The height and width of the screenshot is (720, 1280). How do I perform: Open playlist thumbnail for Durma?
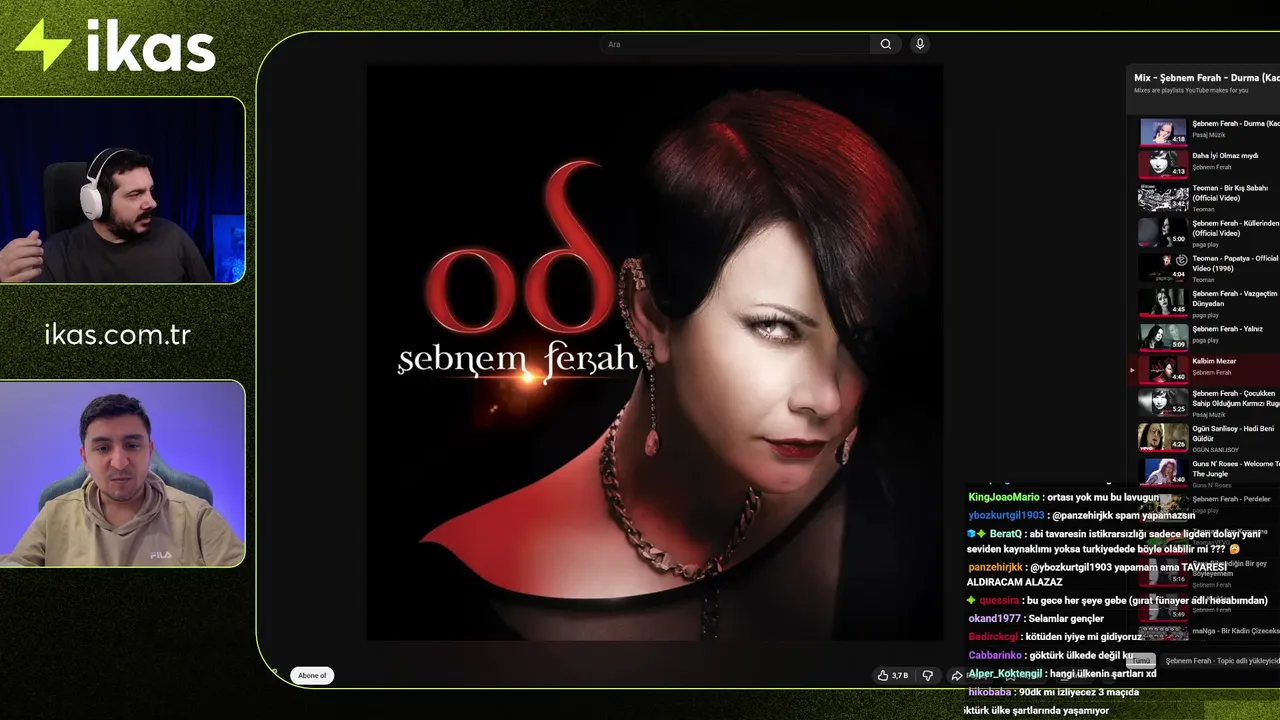pyautogui.click(x=1163, y=132)
